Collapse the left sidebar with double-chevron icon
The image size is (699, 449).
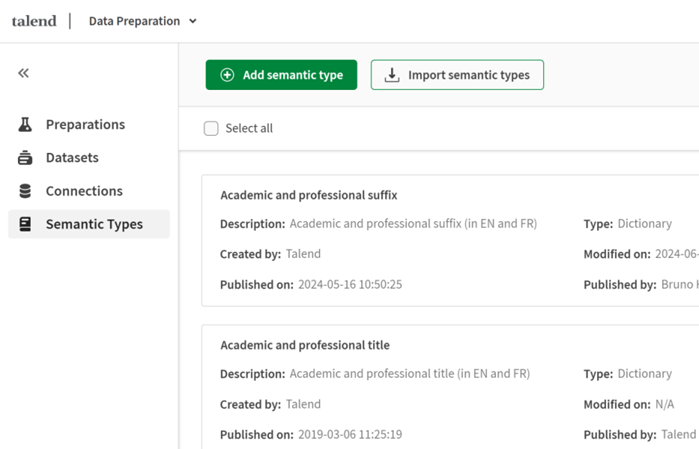tap(24, 73)
